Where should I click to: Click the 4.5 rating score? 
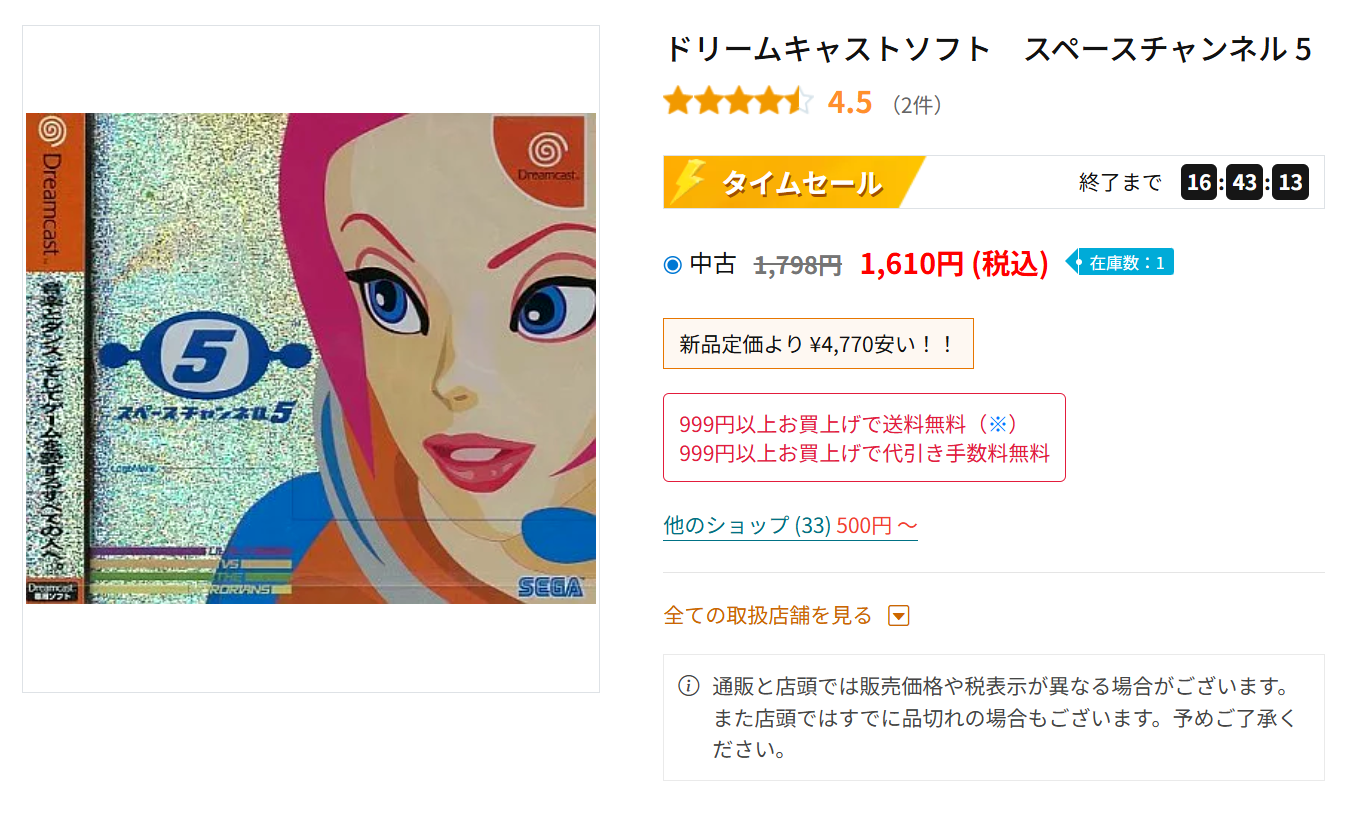coord(850,102)
